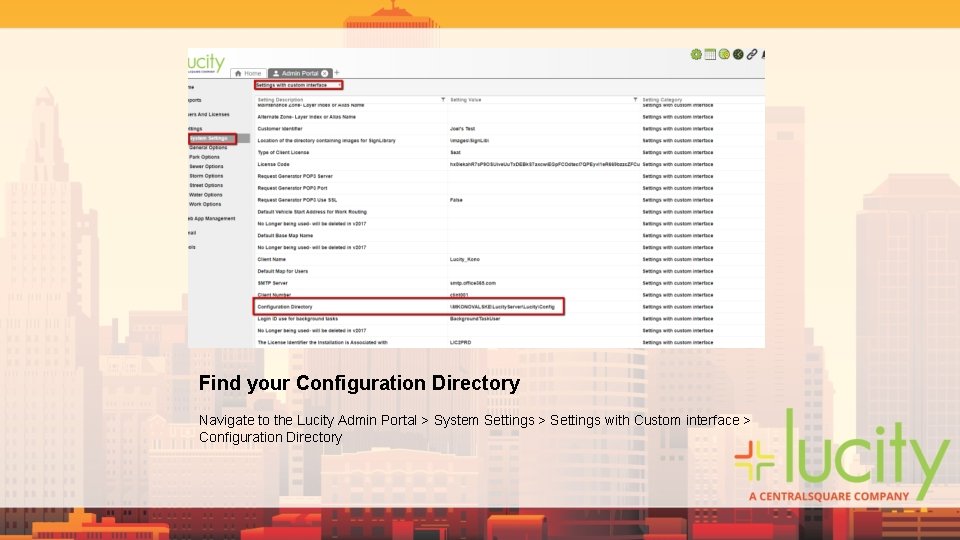Click the chain link icon
Screen dimensions: 960x540
pos(752,54)
